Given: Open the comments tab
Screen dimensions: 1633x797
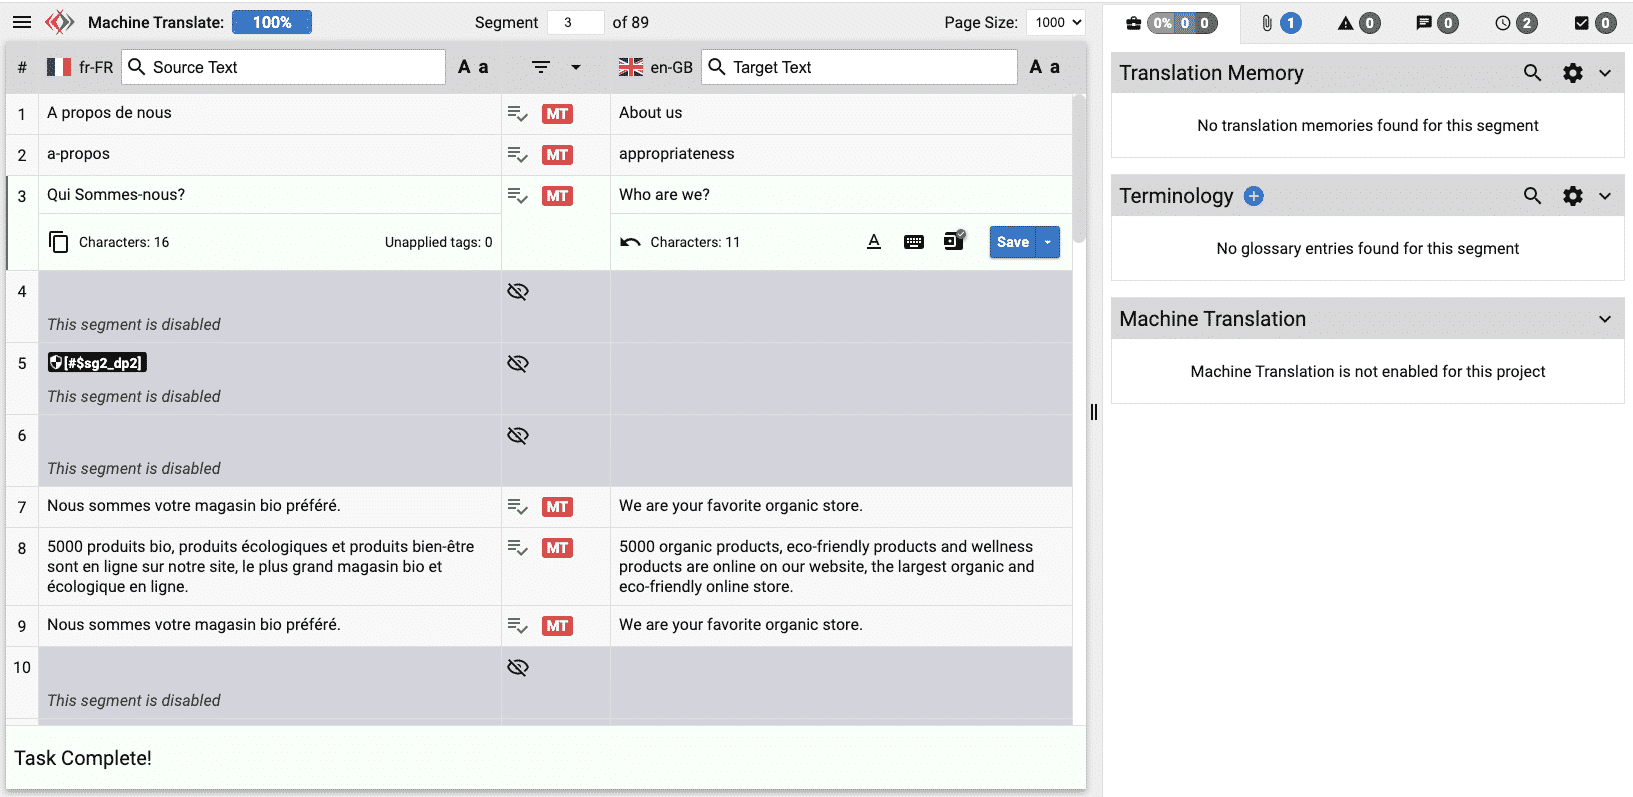Looking at the screenshot, I should pyautogui.click(x=1436, y=23).
